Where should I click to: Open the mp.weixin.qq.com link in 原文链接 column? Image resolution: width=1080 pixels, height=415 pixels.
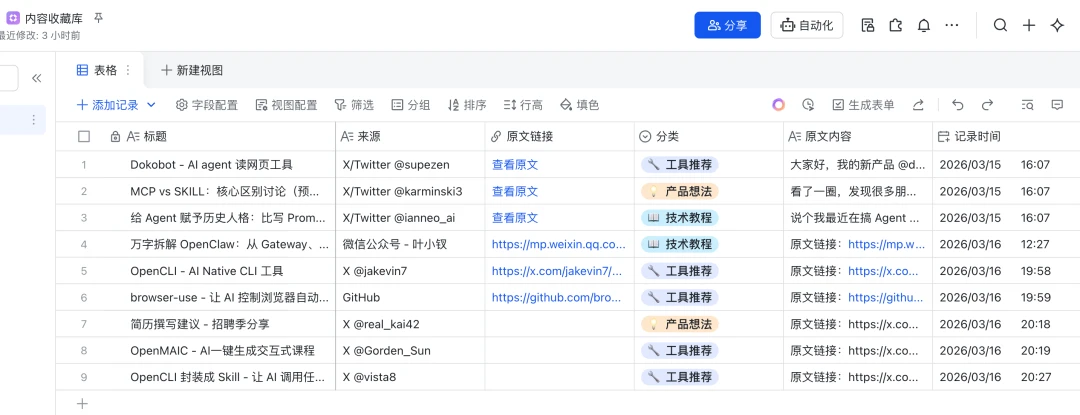pyautogui.click(x=559, y=244)
